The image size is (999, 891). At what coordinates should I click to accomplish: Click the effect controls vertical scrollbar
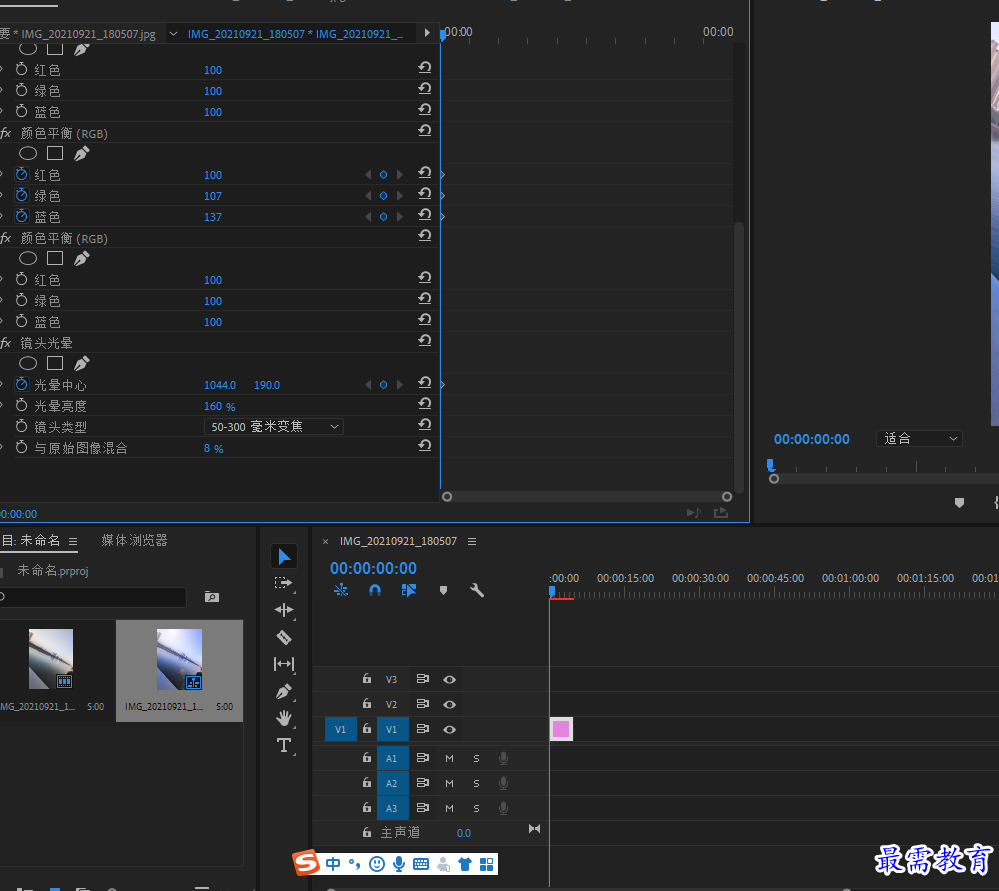pos(739,357)
